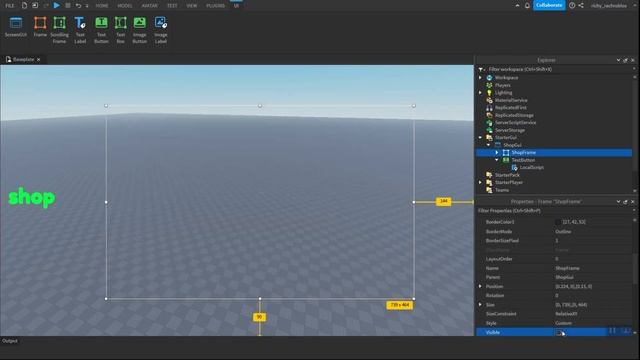640x360 pixels.
Task: Click the Collaborate button
Action: coord(549,5)
